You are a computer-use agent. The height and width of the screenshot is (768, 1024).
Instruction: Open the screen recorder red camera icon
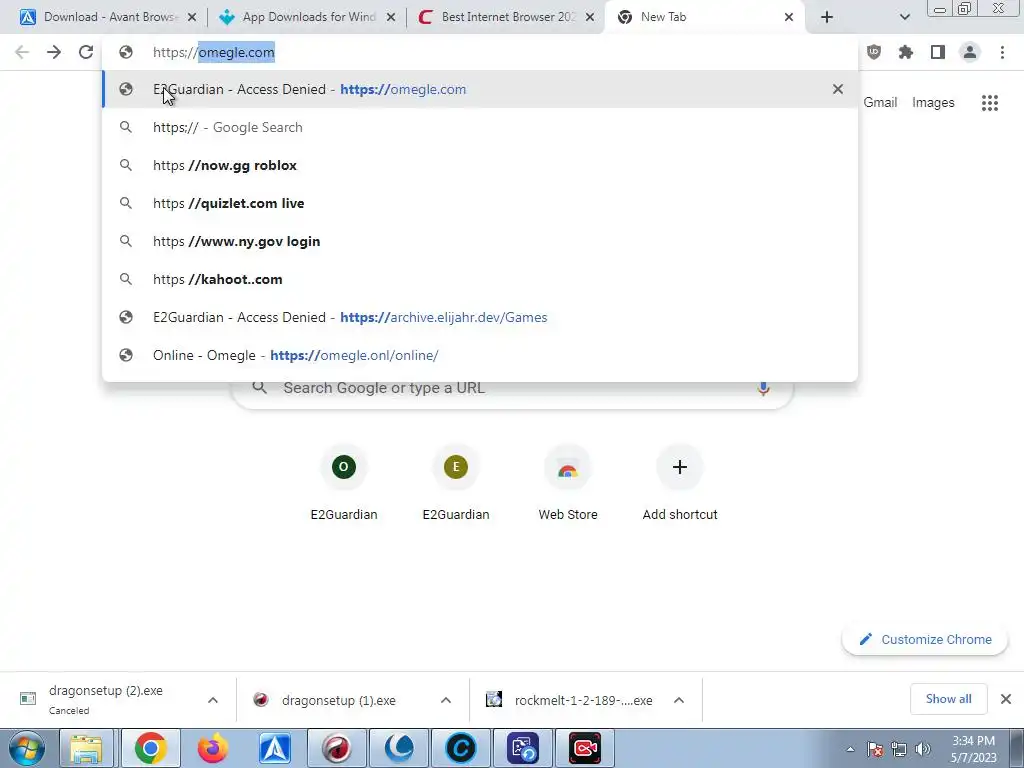(584, 748)
